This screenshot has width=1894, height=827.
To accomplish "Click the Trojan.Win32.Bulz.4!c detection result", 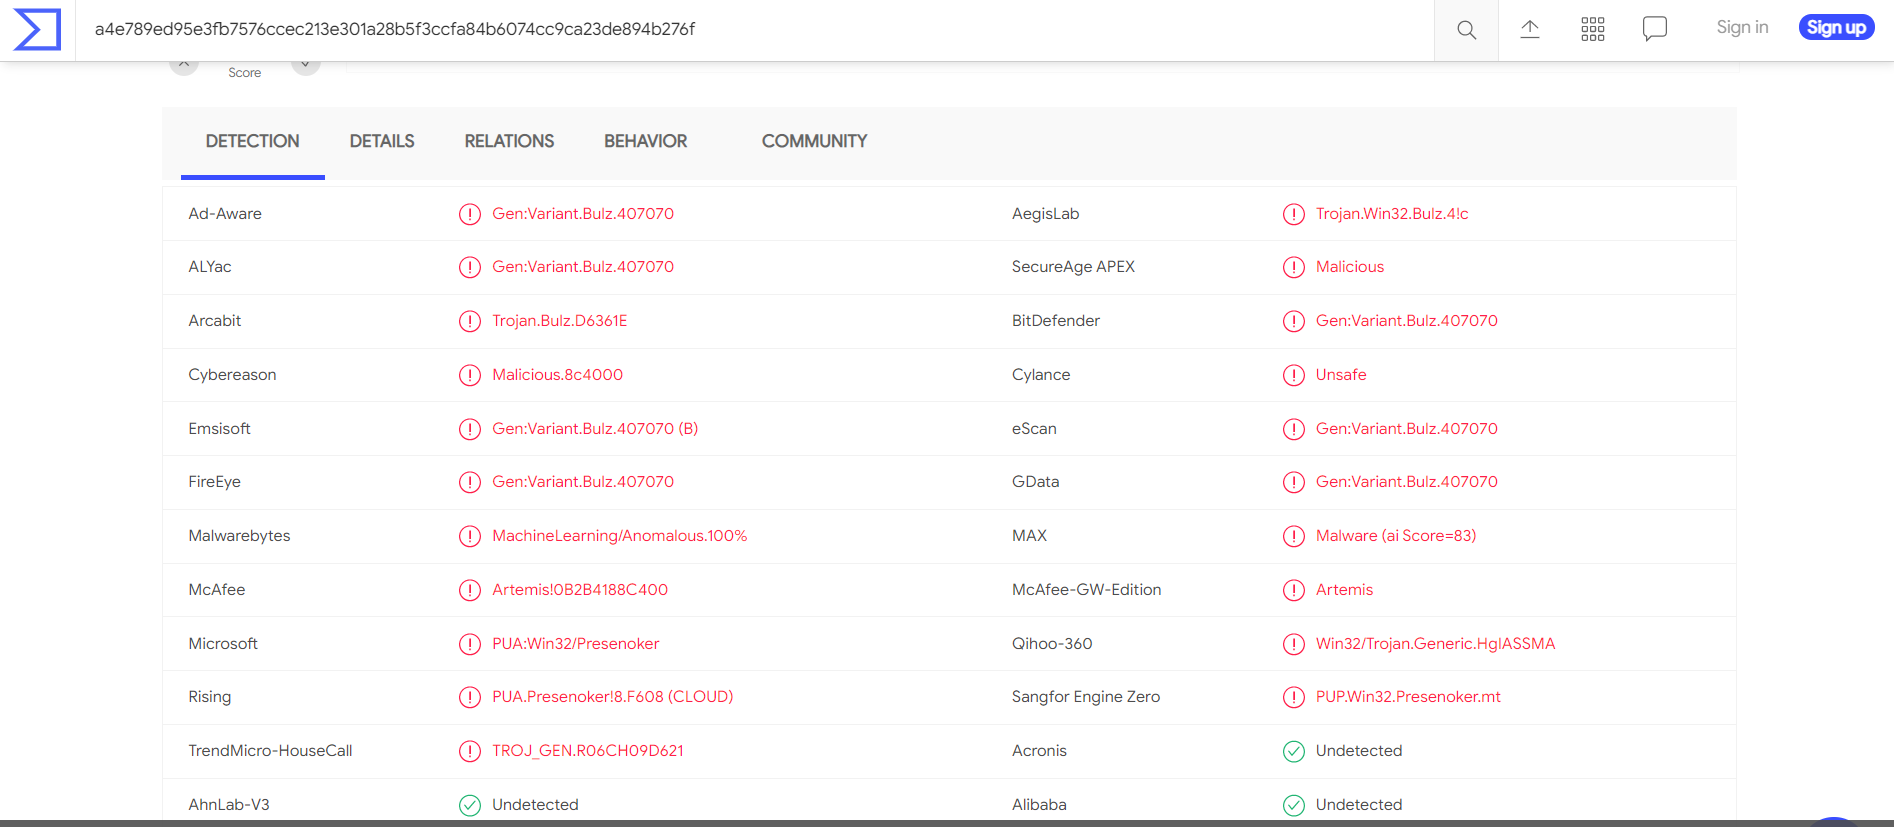I will [1392, 214].
